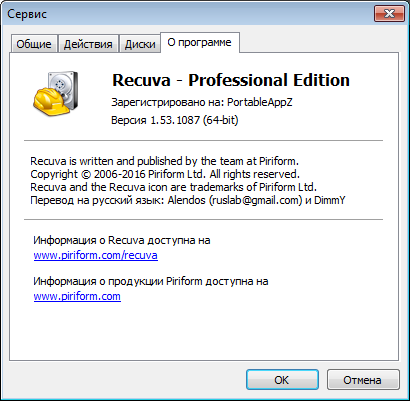Click the 'Recuva and the Recuva icon' line
The width and height of the screenshot is (410, 401).
(x=173, y=187)
